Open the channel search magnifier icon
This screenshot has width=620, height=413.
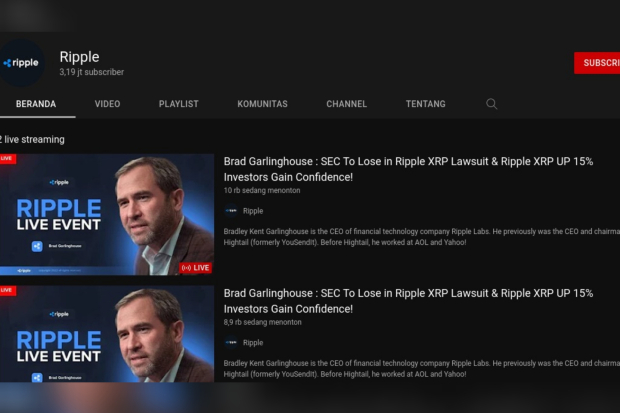tap(491, 104)
